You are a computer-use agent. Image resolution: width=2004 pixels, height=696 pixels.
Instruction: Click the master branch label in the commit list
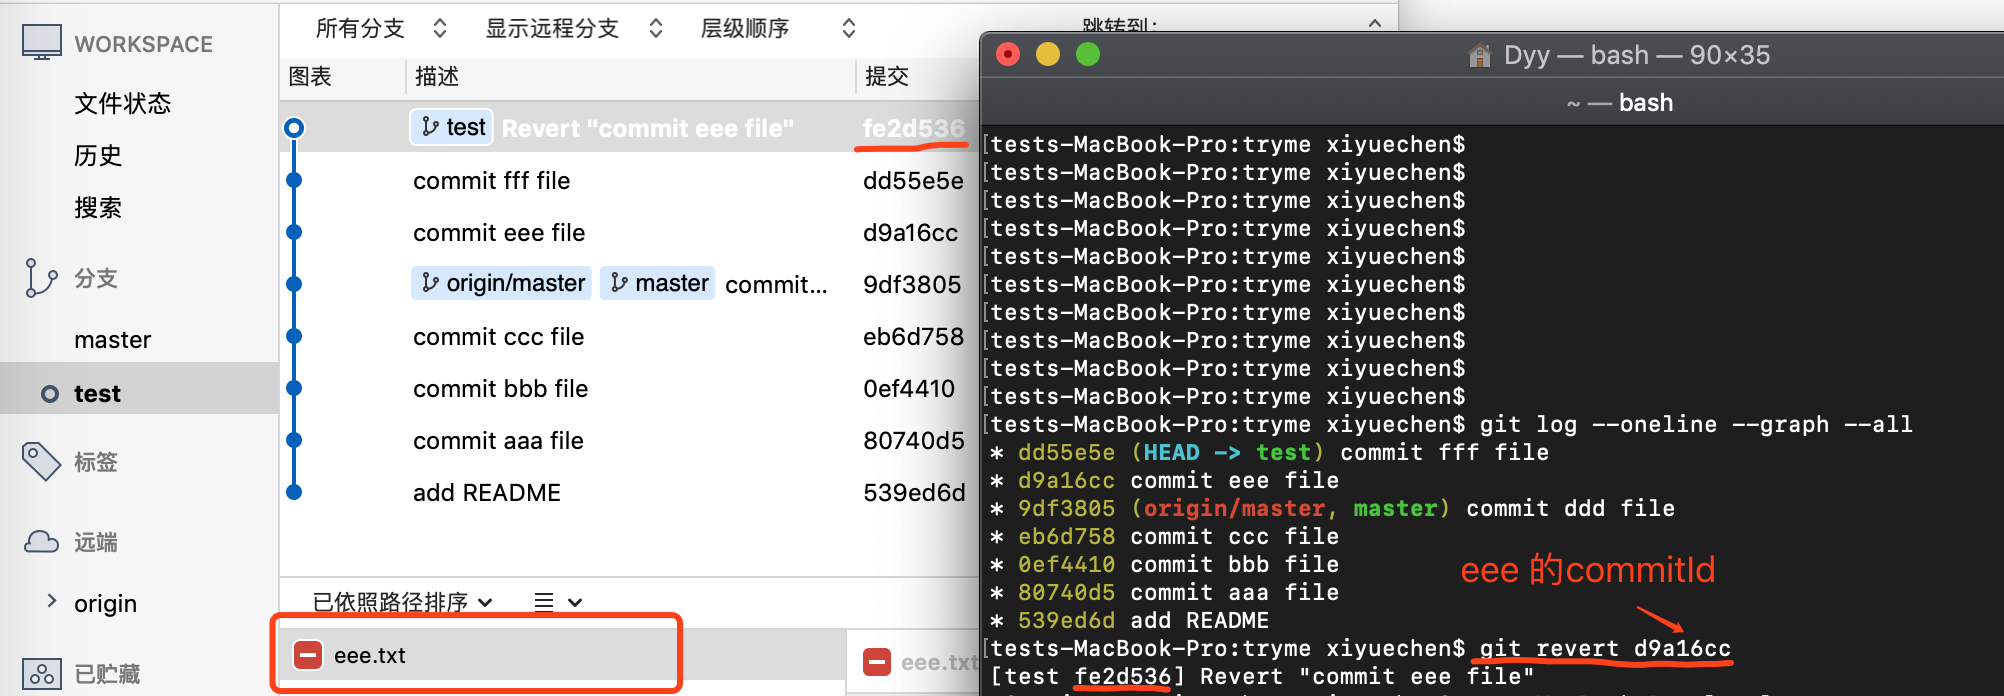[x=658, y=283]
